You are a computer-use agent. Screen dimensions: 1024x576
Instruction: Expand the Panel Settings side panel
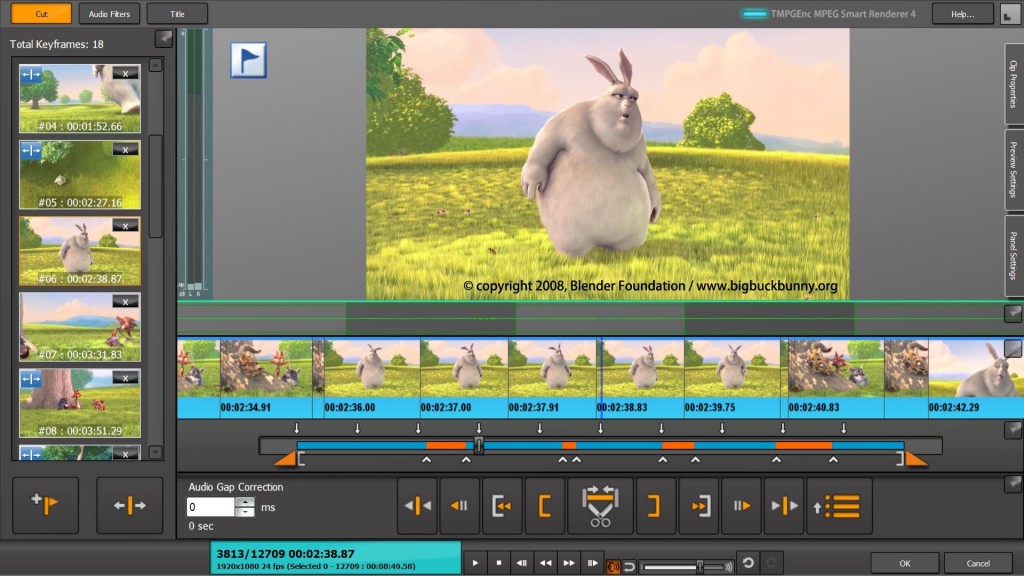tap(1013, 255)
